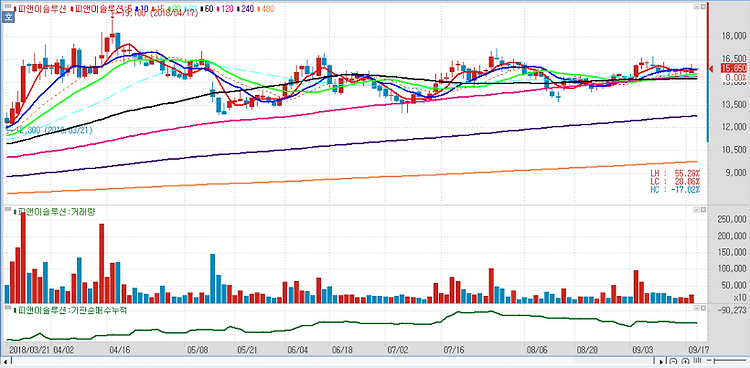The image size is (750, 368).
Task: Click the current price tag 15,650
Action: click(x=733, y=68)
